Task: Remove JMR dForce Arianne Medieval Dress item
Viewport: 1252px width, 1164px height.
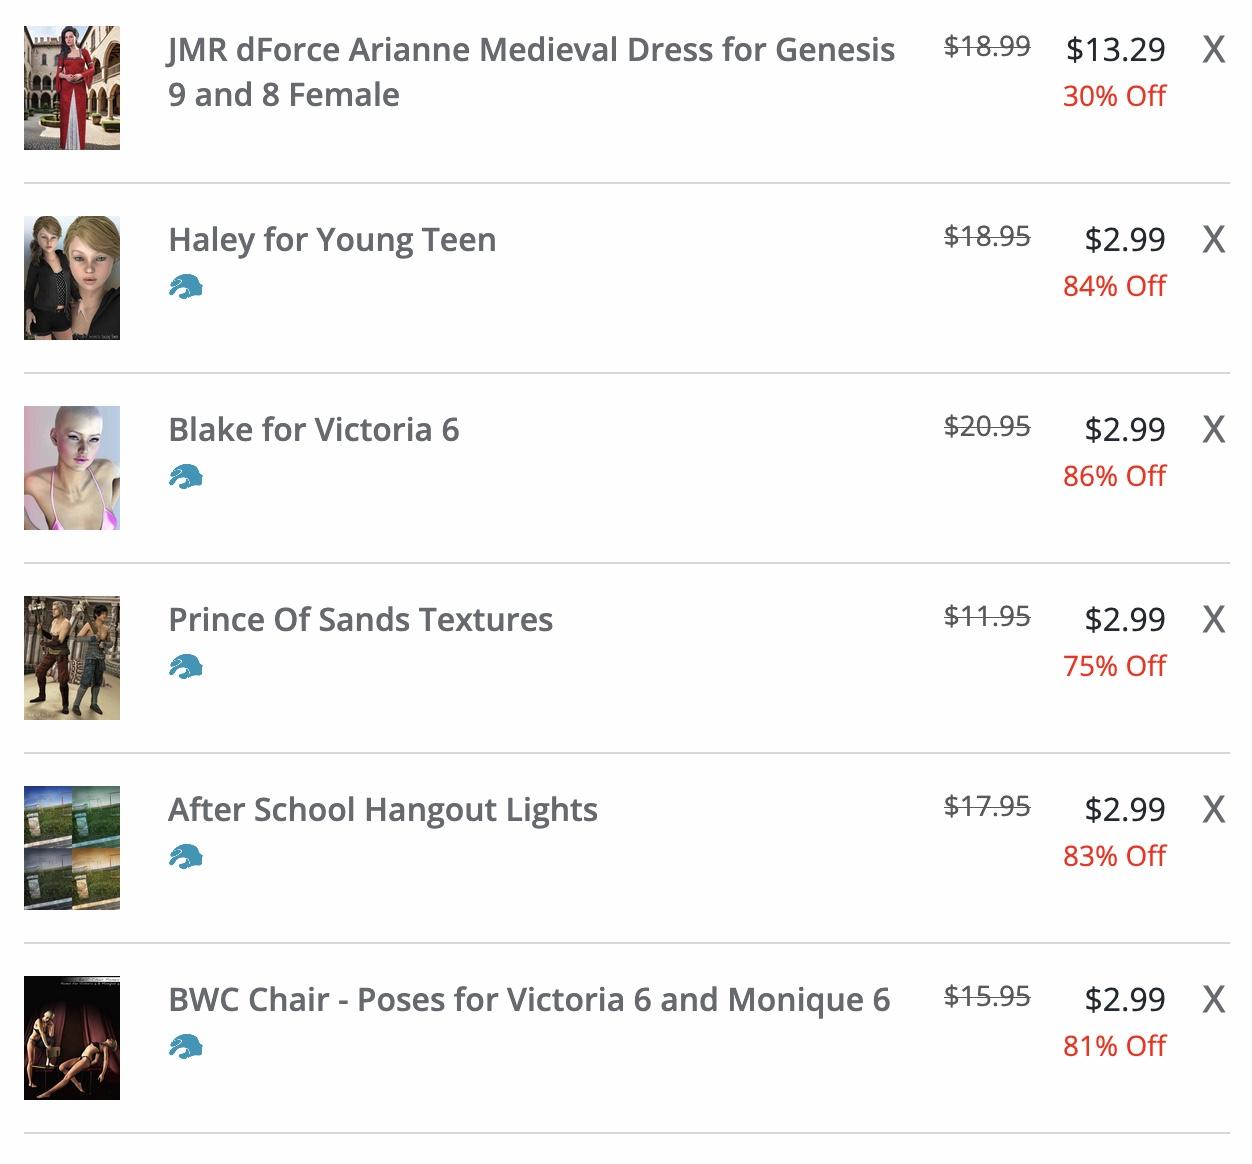Action: click(1213, 49)
